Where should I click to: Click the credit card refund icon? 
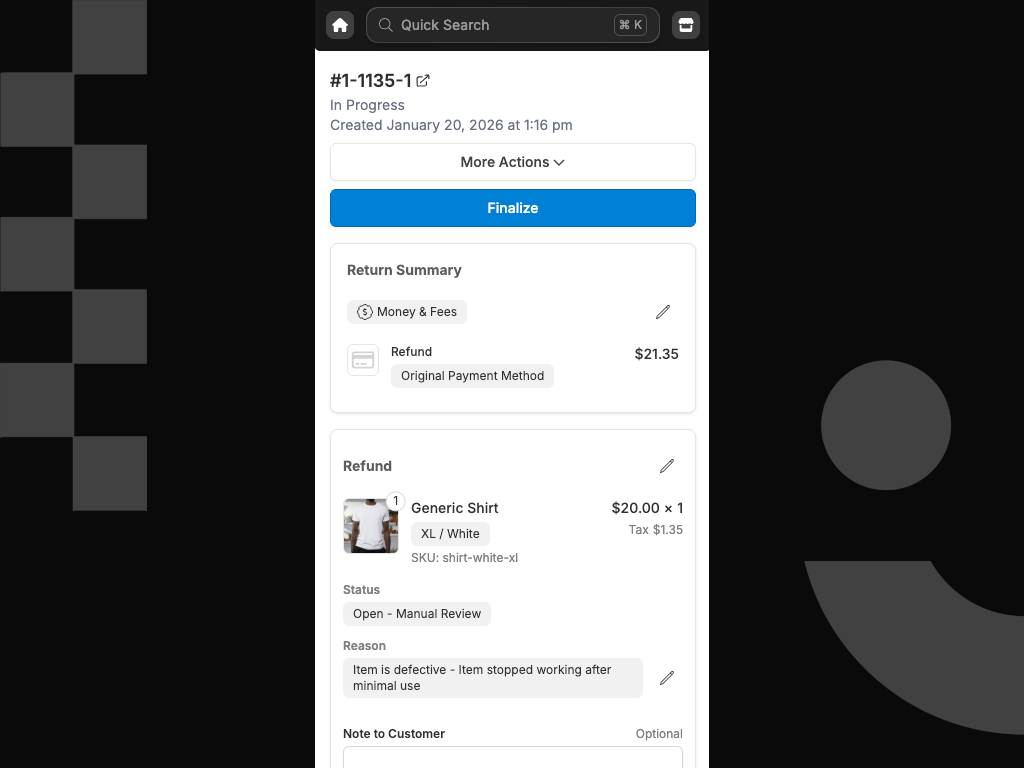click(363, 360)
